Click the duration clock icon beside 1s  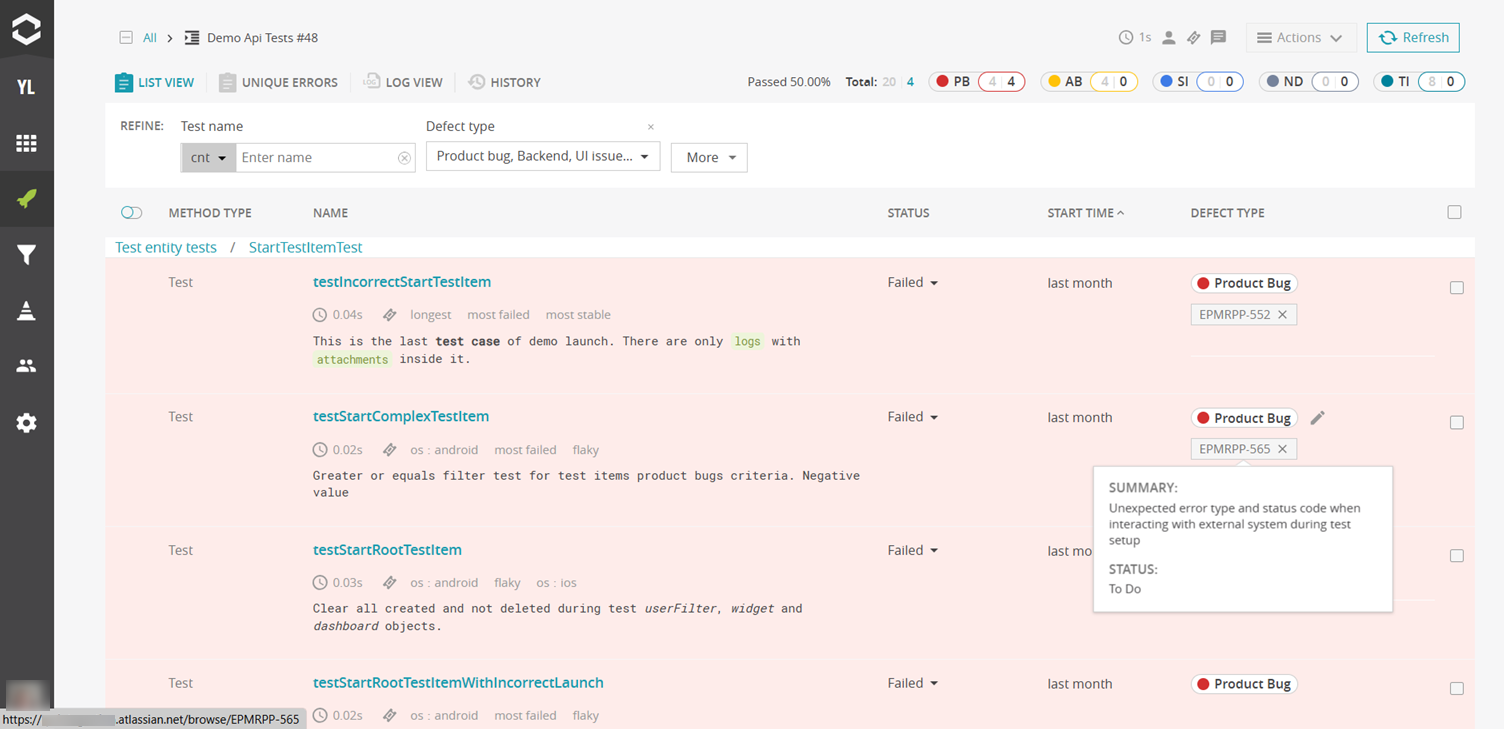pyautogui.click(x=1126, y=38)
